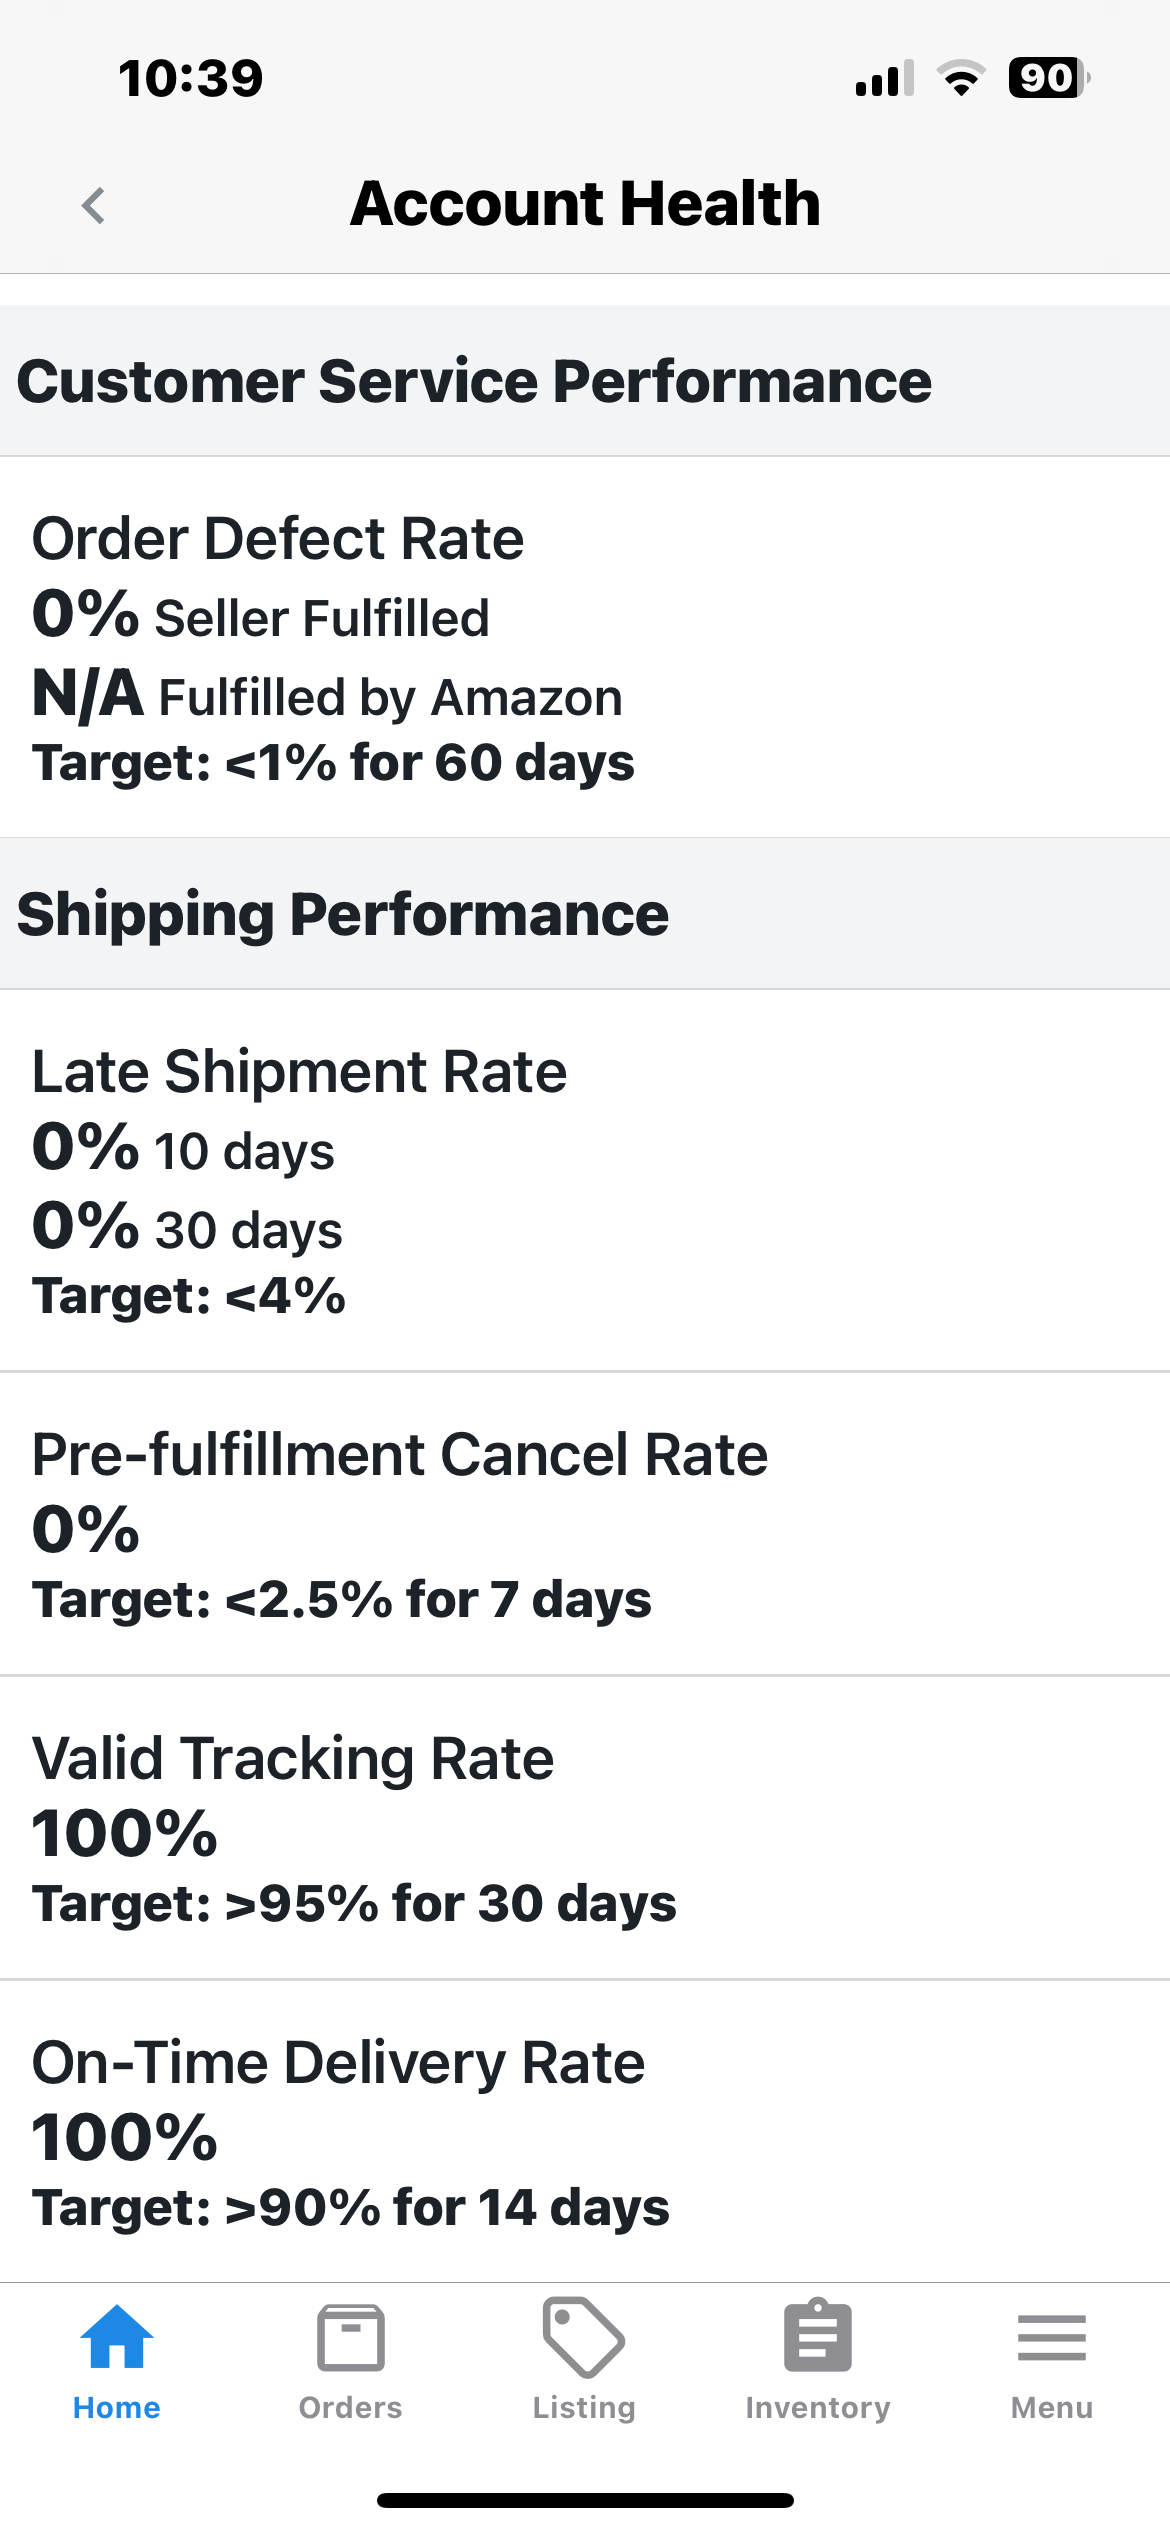This screenshot has height=2532, width=1170.
Task: Tap the home indicator bar
Action: (585, 2500)
